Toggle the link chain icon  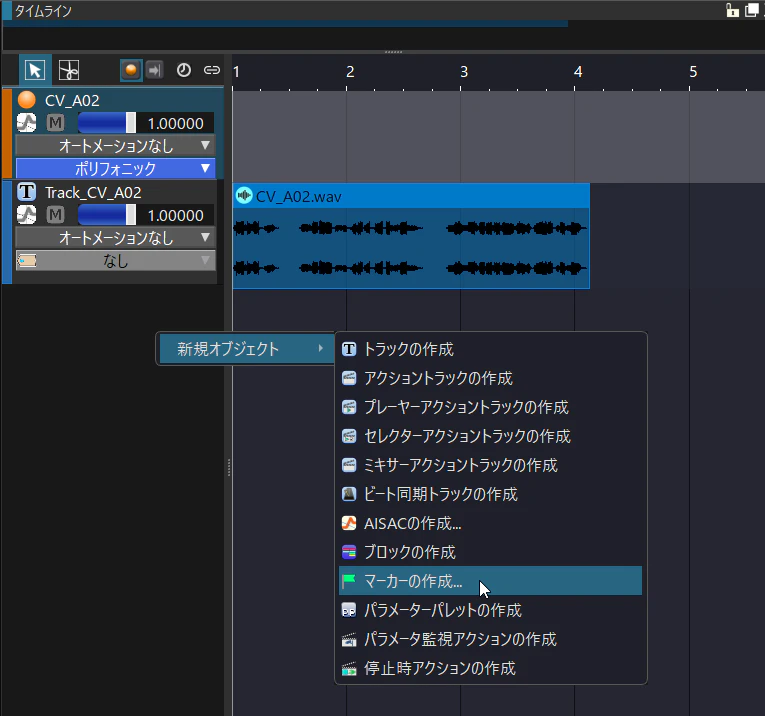(x=212, y=70)
